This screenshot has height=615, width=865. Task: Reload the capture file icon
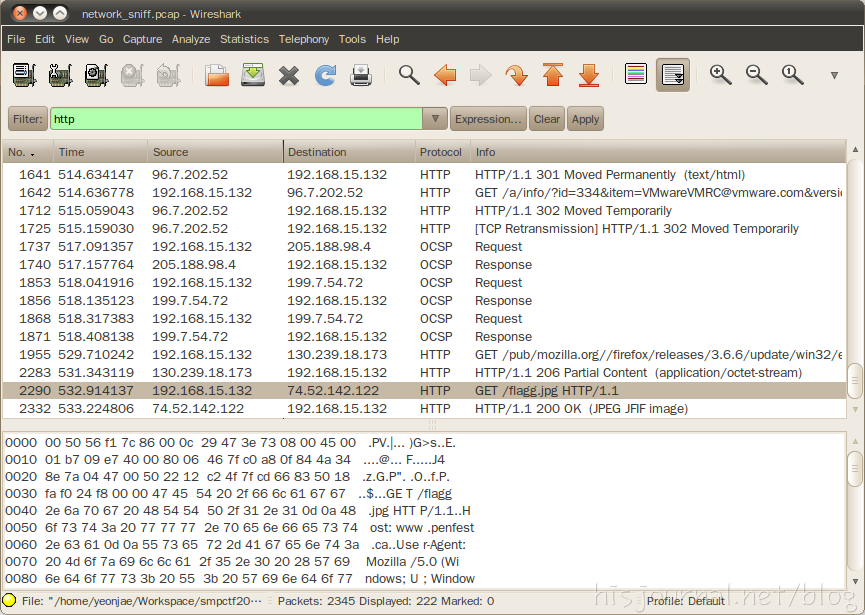(x=325, y=75)
